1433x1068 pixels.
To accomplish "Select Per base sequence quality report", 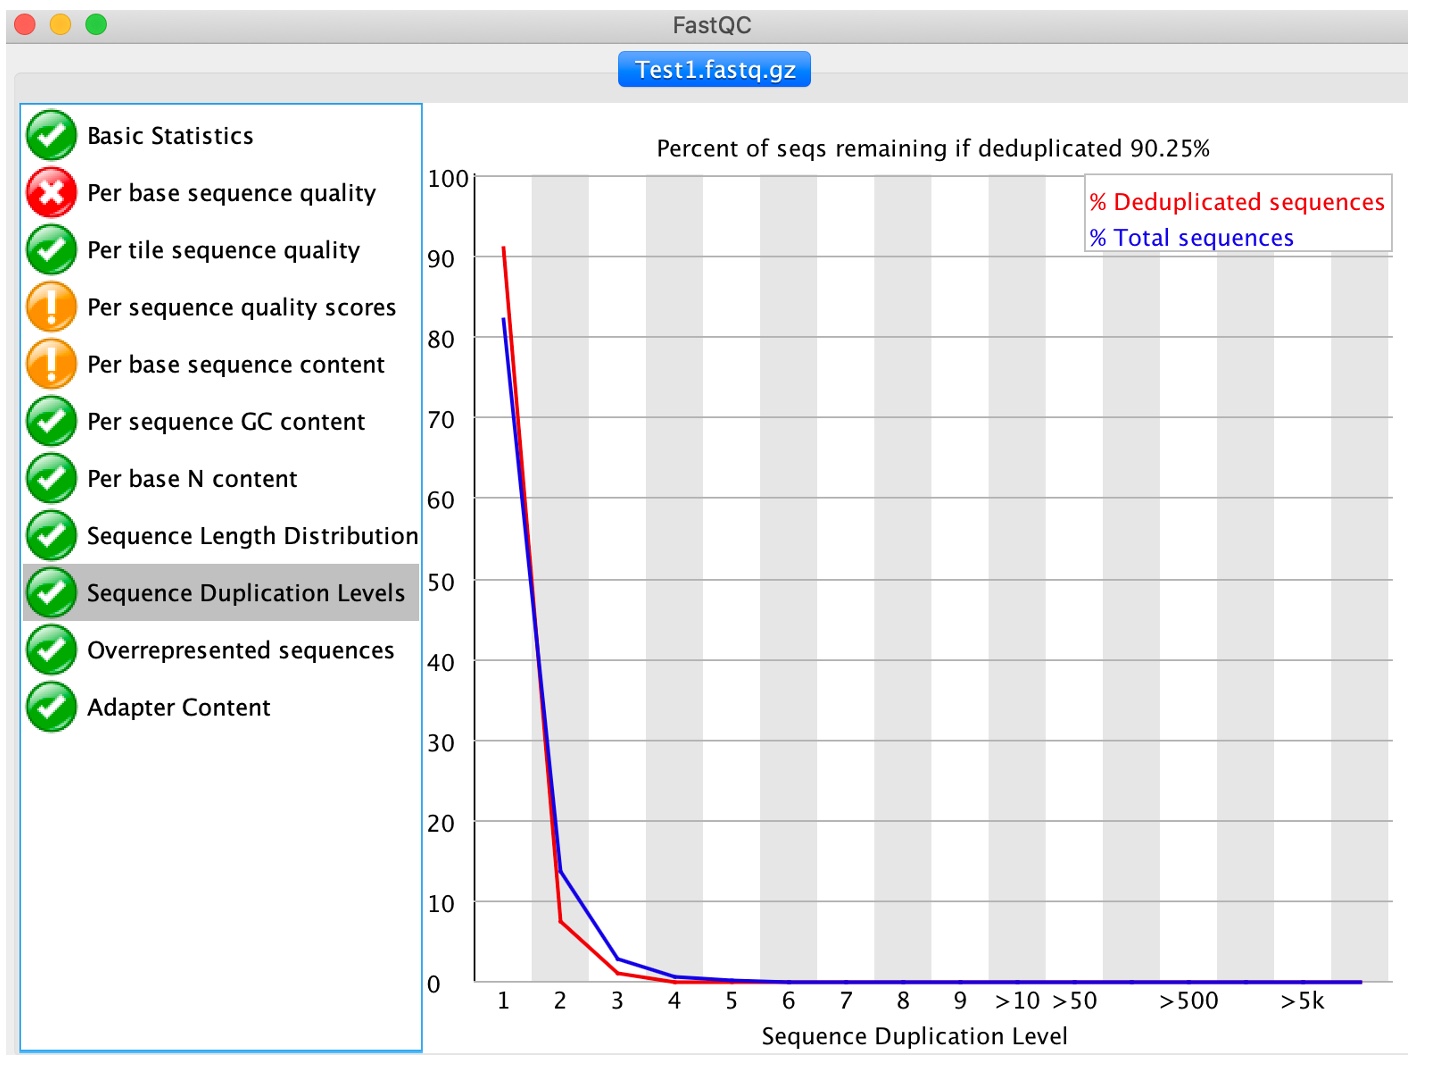I will pyautogui.click(x=231, y=193).
